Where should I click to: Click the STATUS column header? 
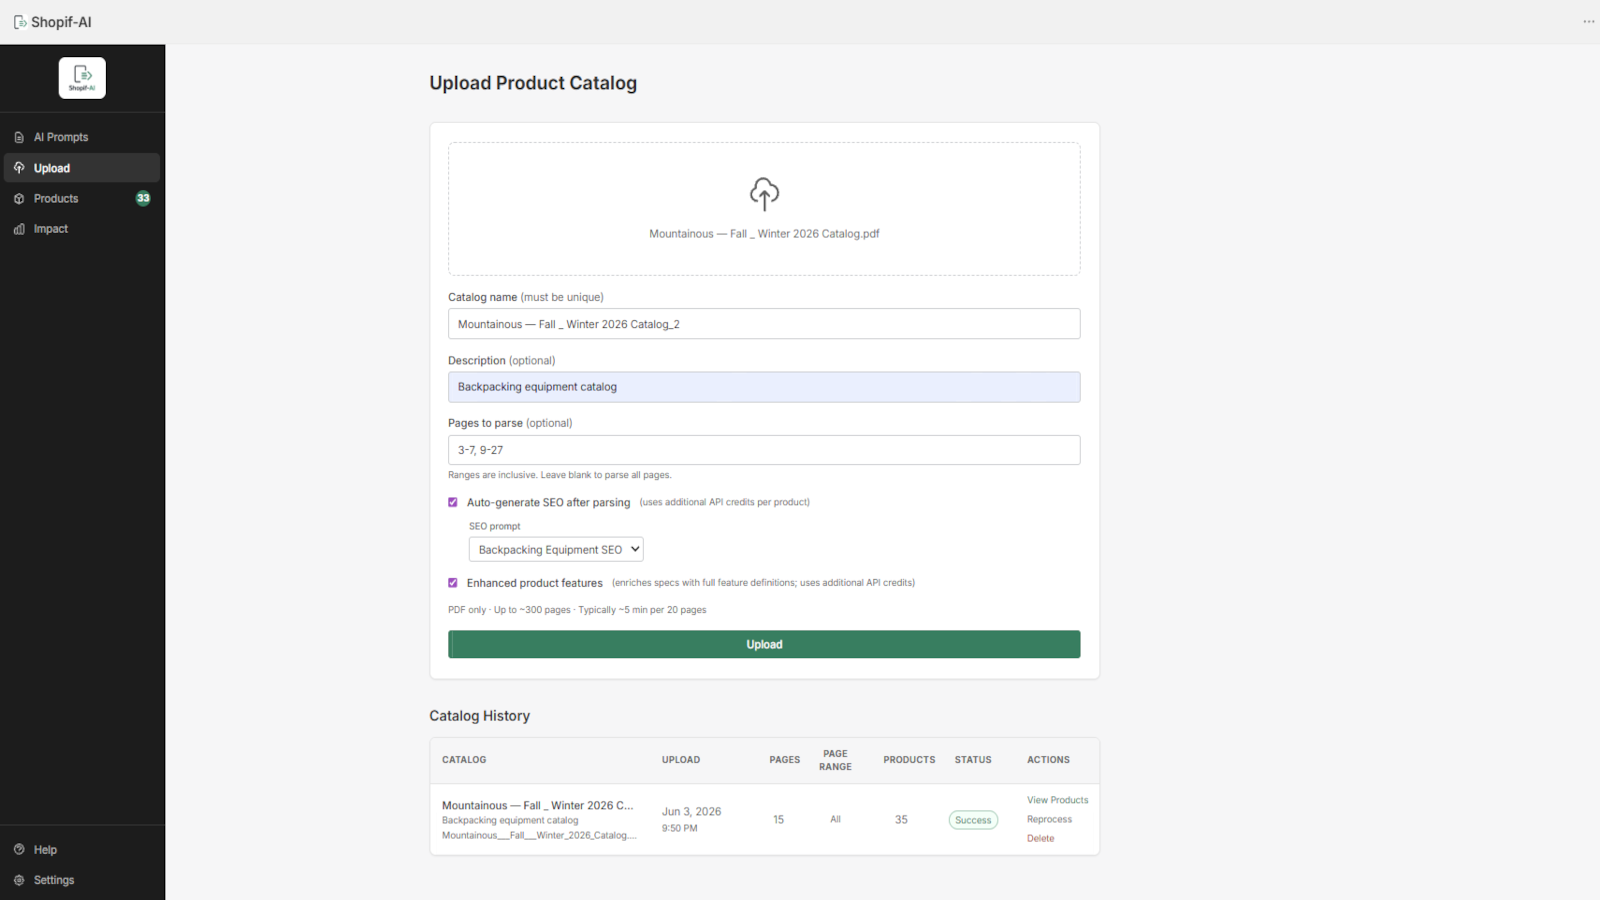pyautogui.click(x=973, y=760)
